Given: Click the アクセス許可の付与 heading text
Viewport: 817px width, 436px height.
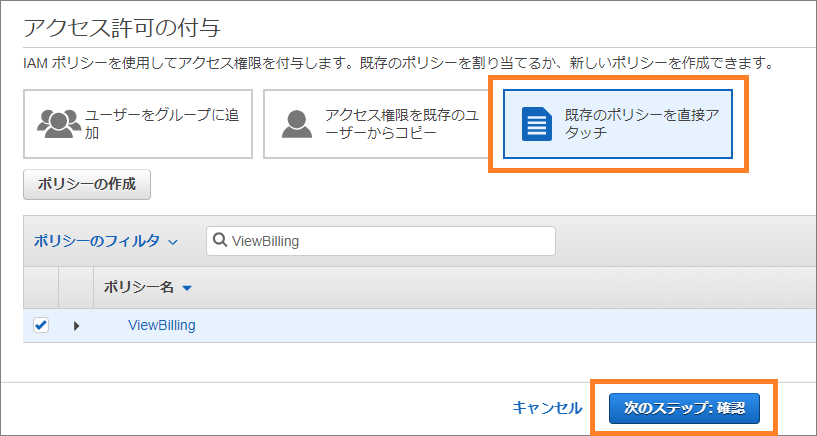Looking at the screenshot, I should (123, 28).
